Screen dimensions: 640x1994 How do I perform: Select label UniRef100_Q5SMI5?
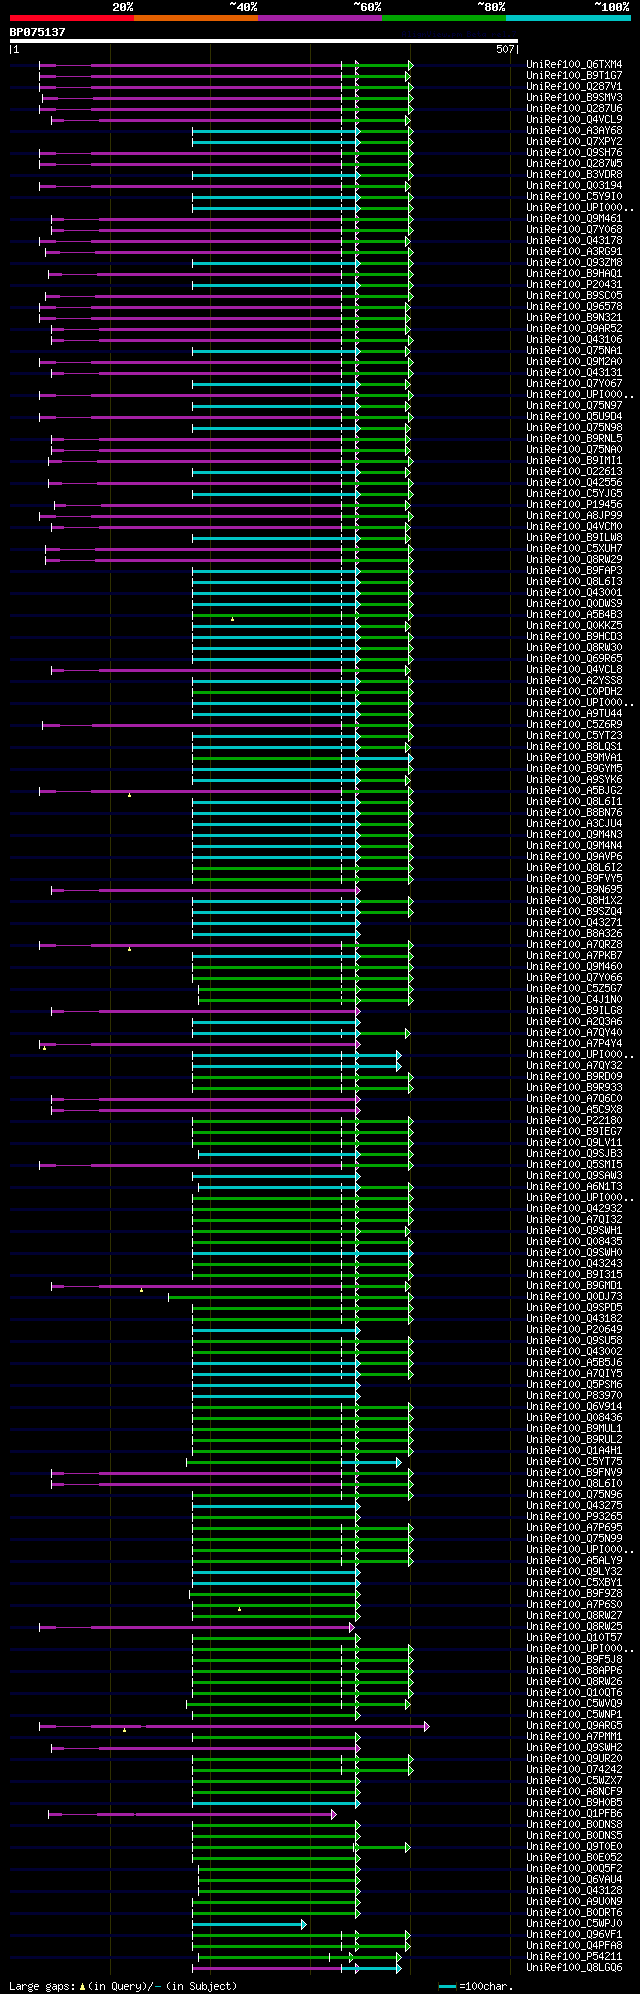click(574, 1165)
